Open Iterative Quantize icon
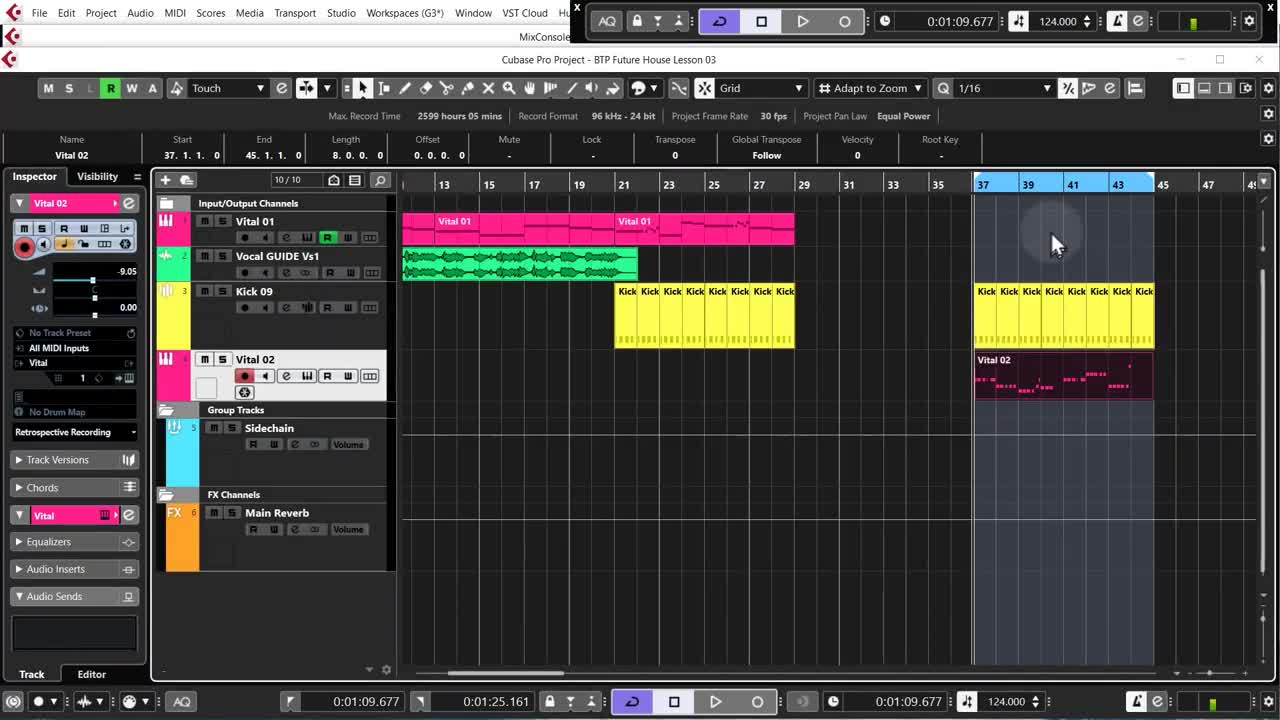 1068,88
